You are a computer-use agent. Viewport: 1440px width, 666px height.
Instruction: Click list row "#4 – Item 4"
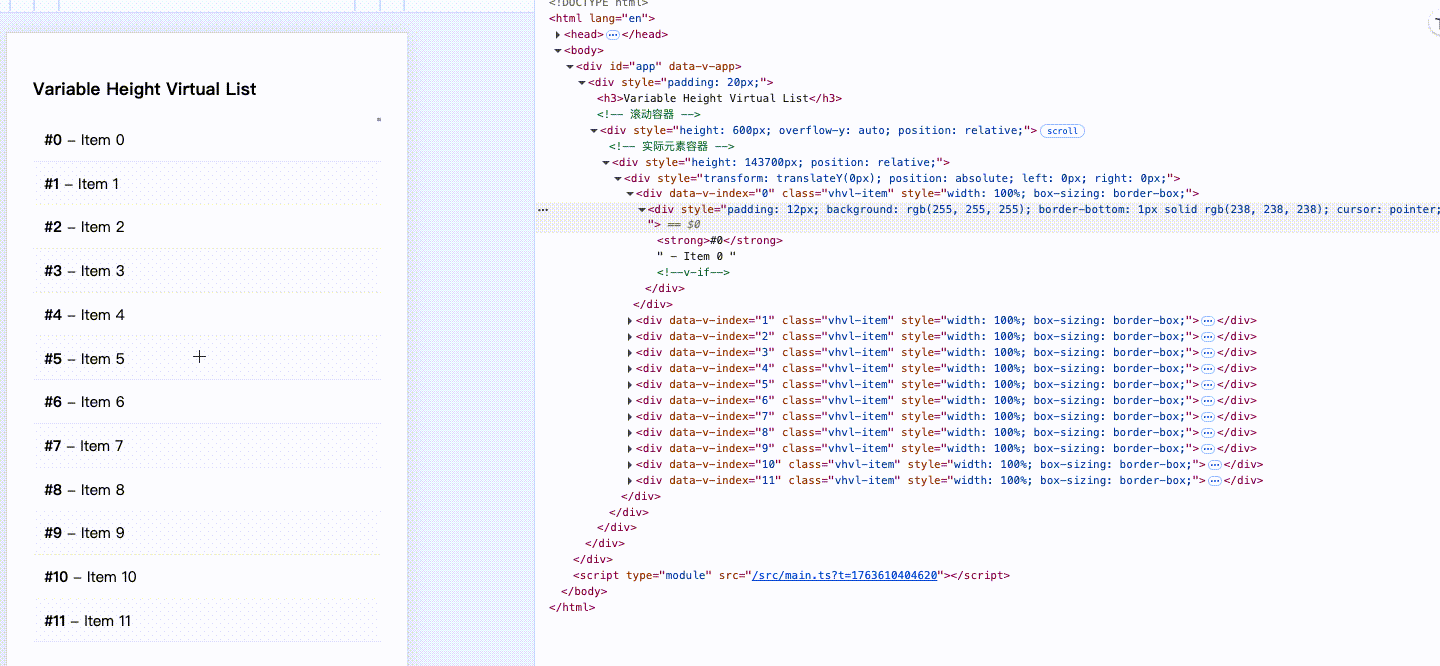click(207, 315)
